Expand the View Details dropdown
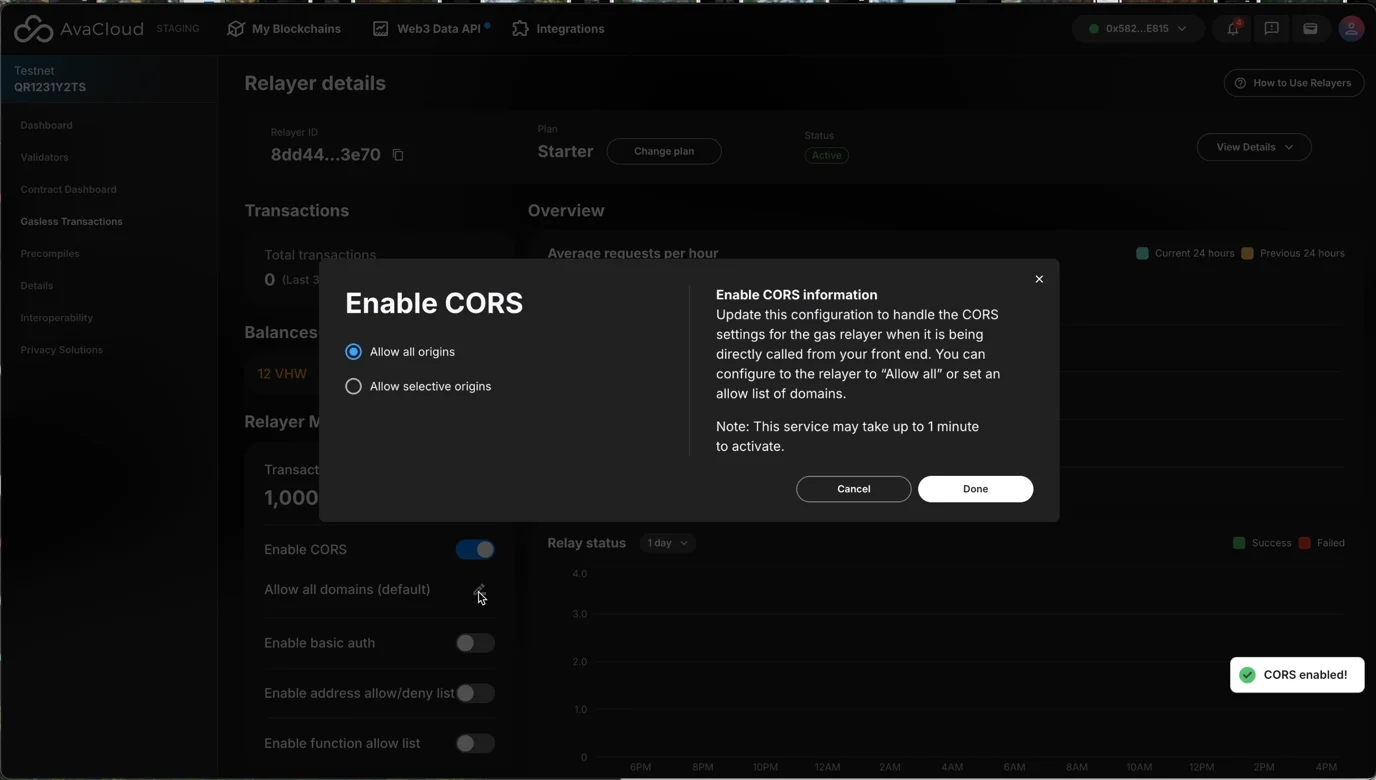 click(x=1254, y=147)
